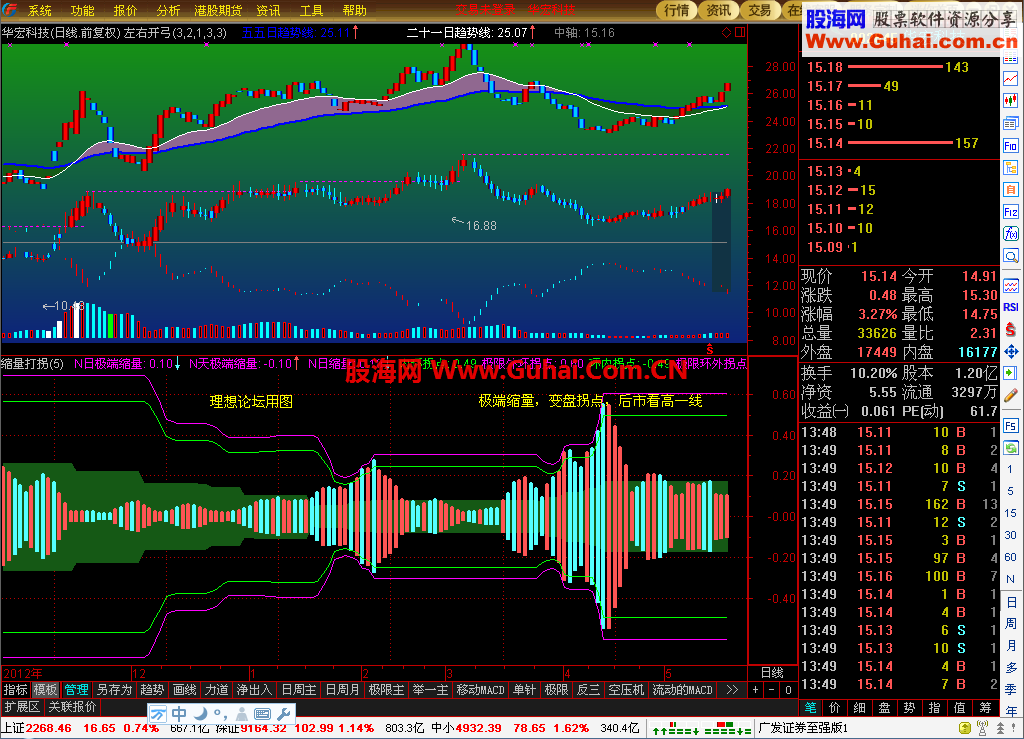Select the 空压机 indicator tab
Image resolution: width=1024 pixels, height=739 pixels.
626,690
